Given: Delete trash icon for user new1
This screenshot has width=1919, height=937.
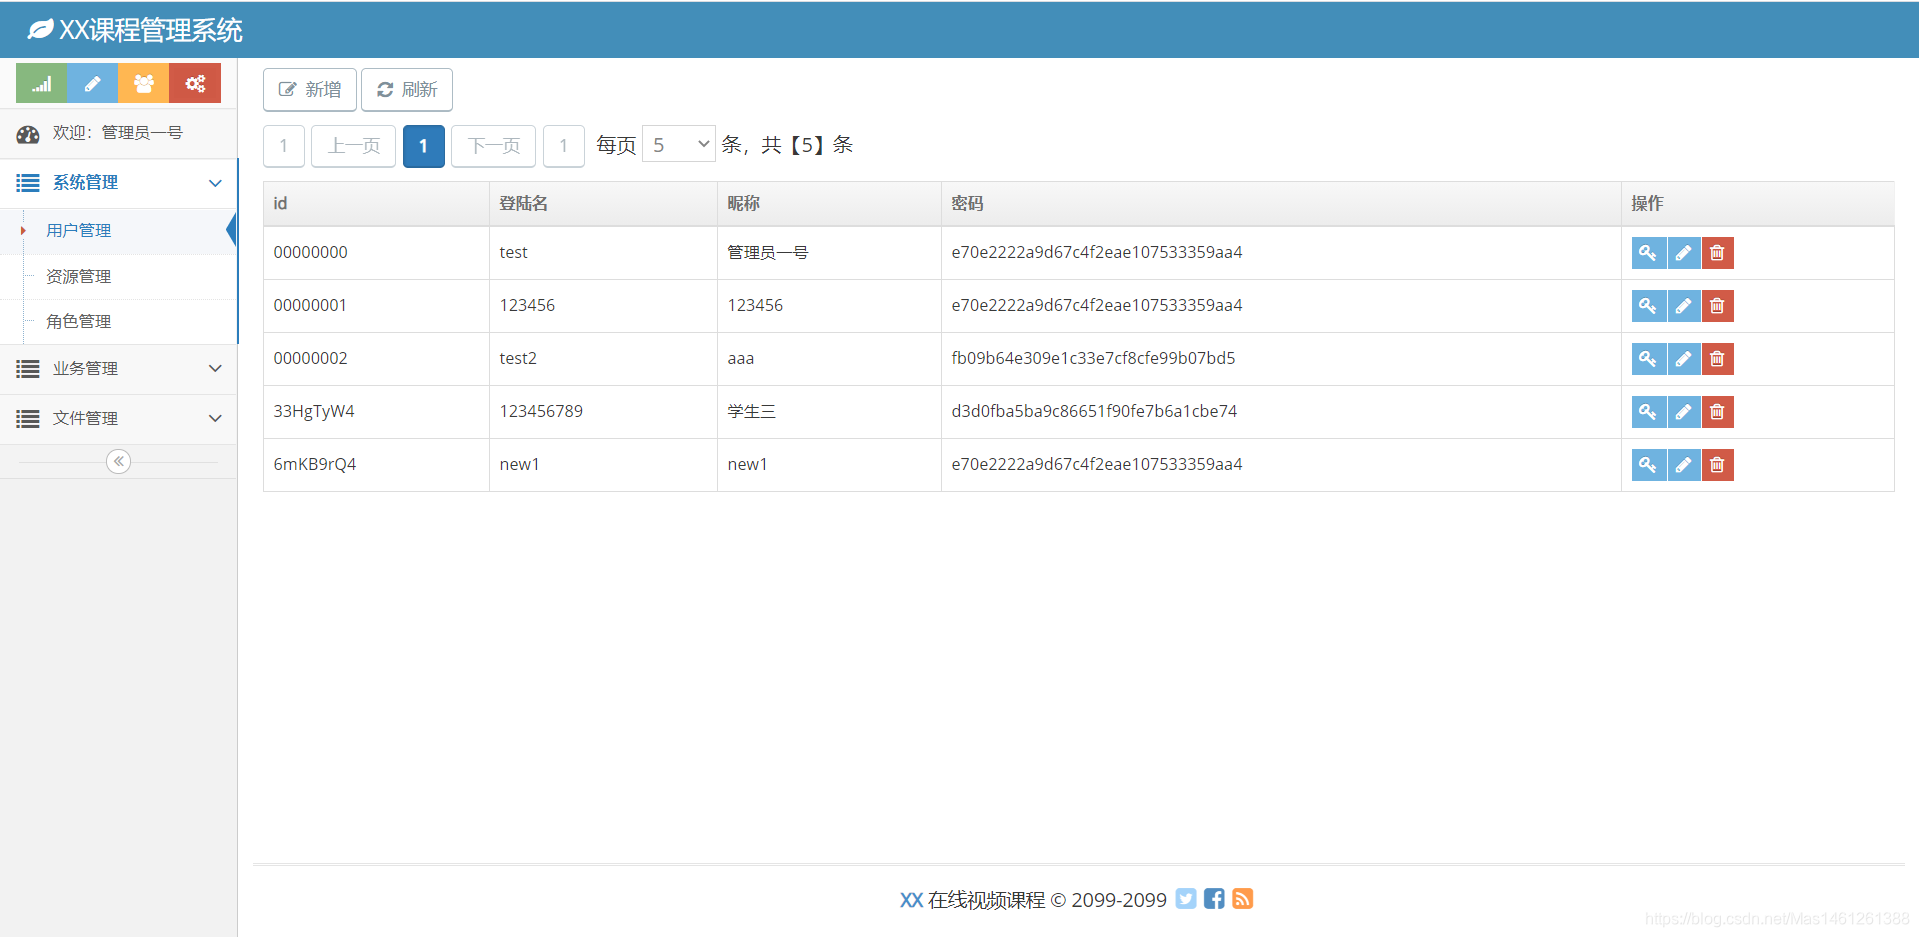Looking at the screenshot, I should (1717, 465).
